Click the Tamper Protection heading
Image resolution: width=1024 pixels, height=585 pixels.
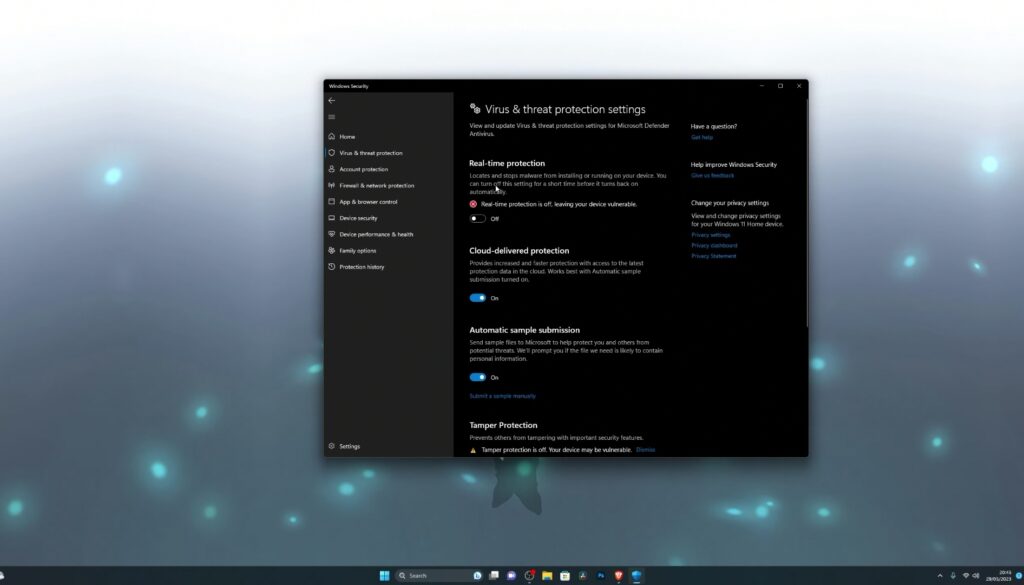(x=503, y=425)
